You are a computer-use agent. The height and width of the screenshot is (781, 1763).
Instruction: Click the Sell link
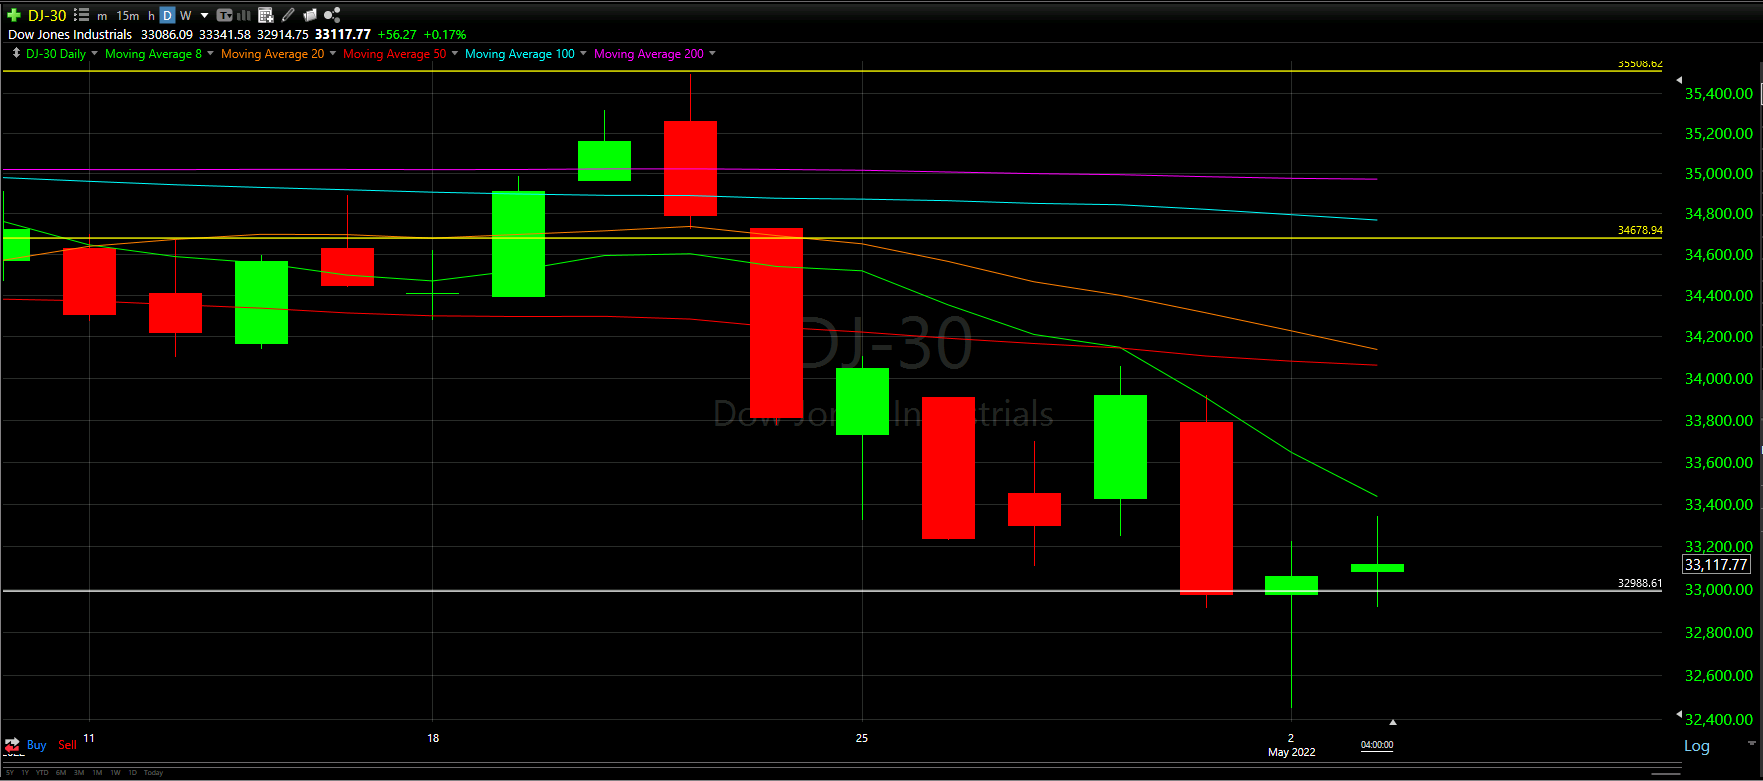(67, 745)
